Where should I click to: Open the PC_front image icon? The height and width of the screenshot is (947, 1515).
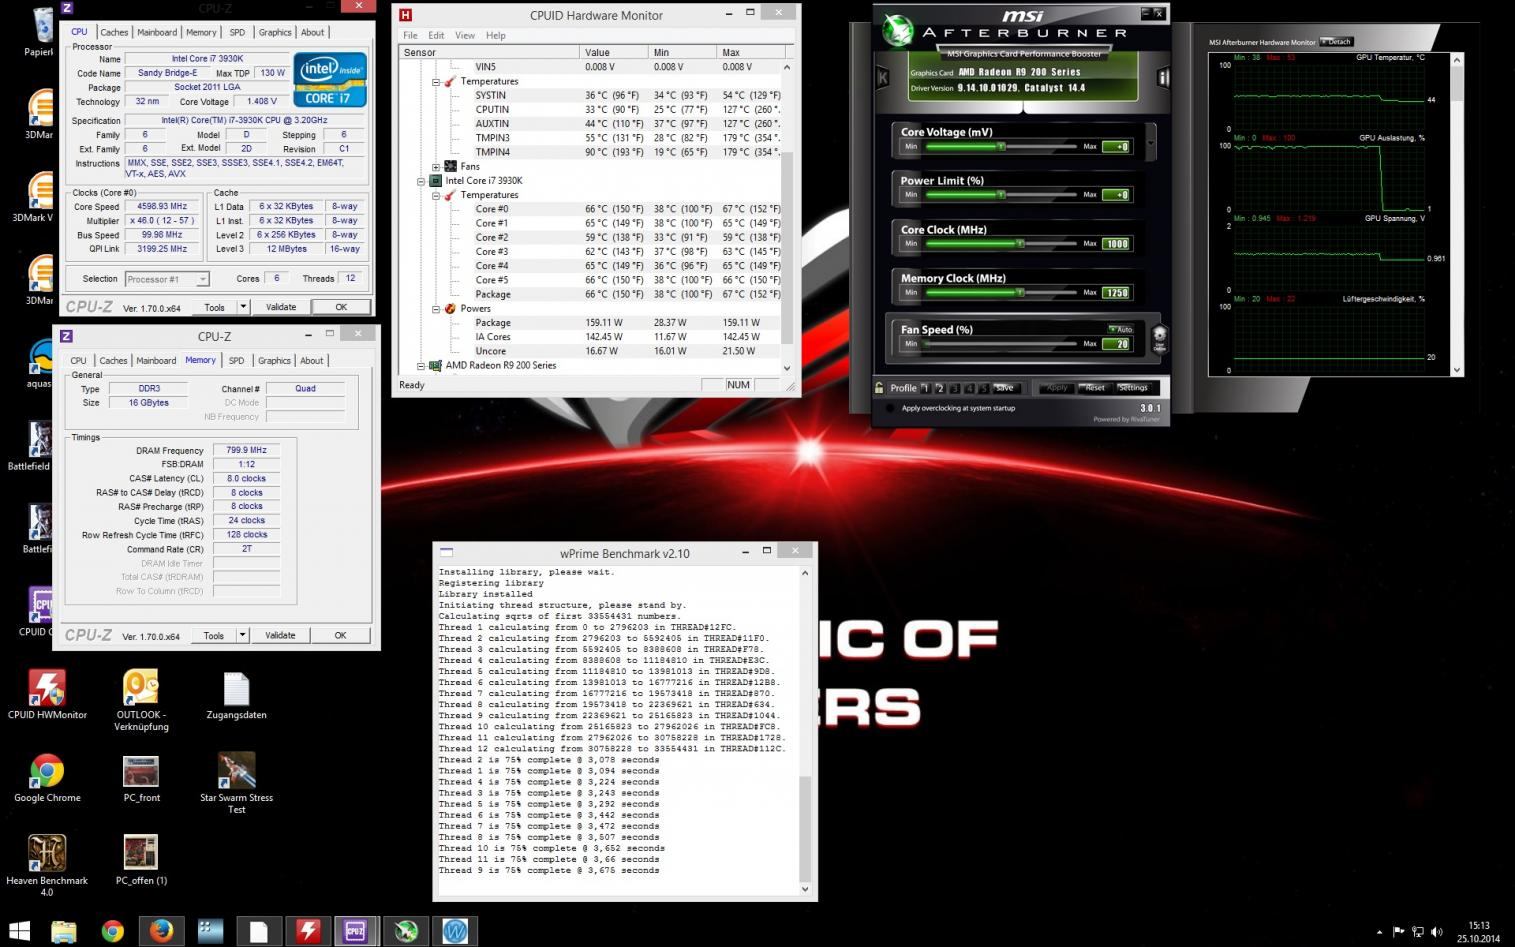click(141, 779)
